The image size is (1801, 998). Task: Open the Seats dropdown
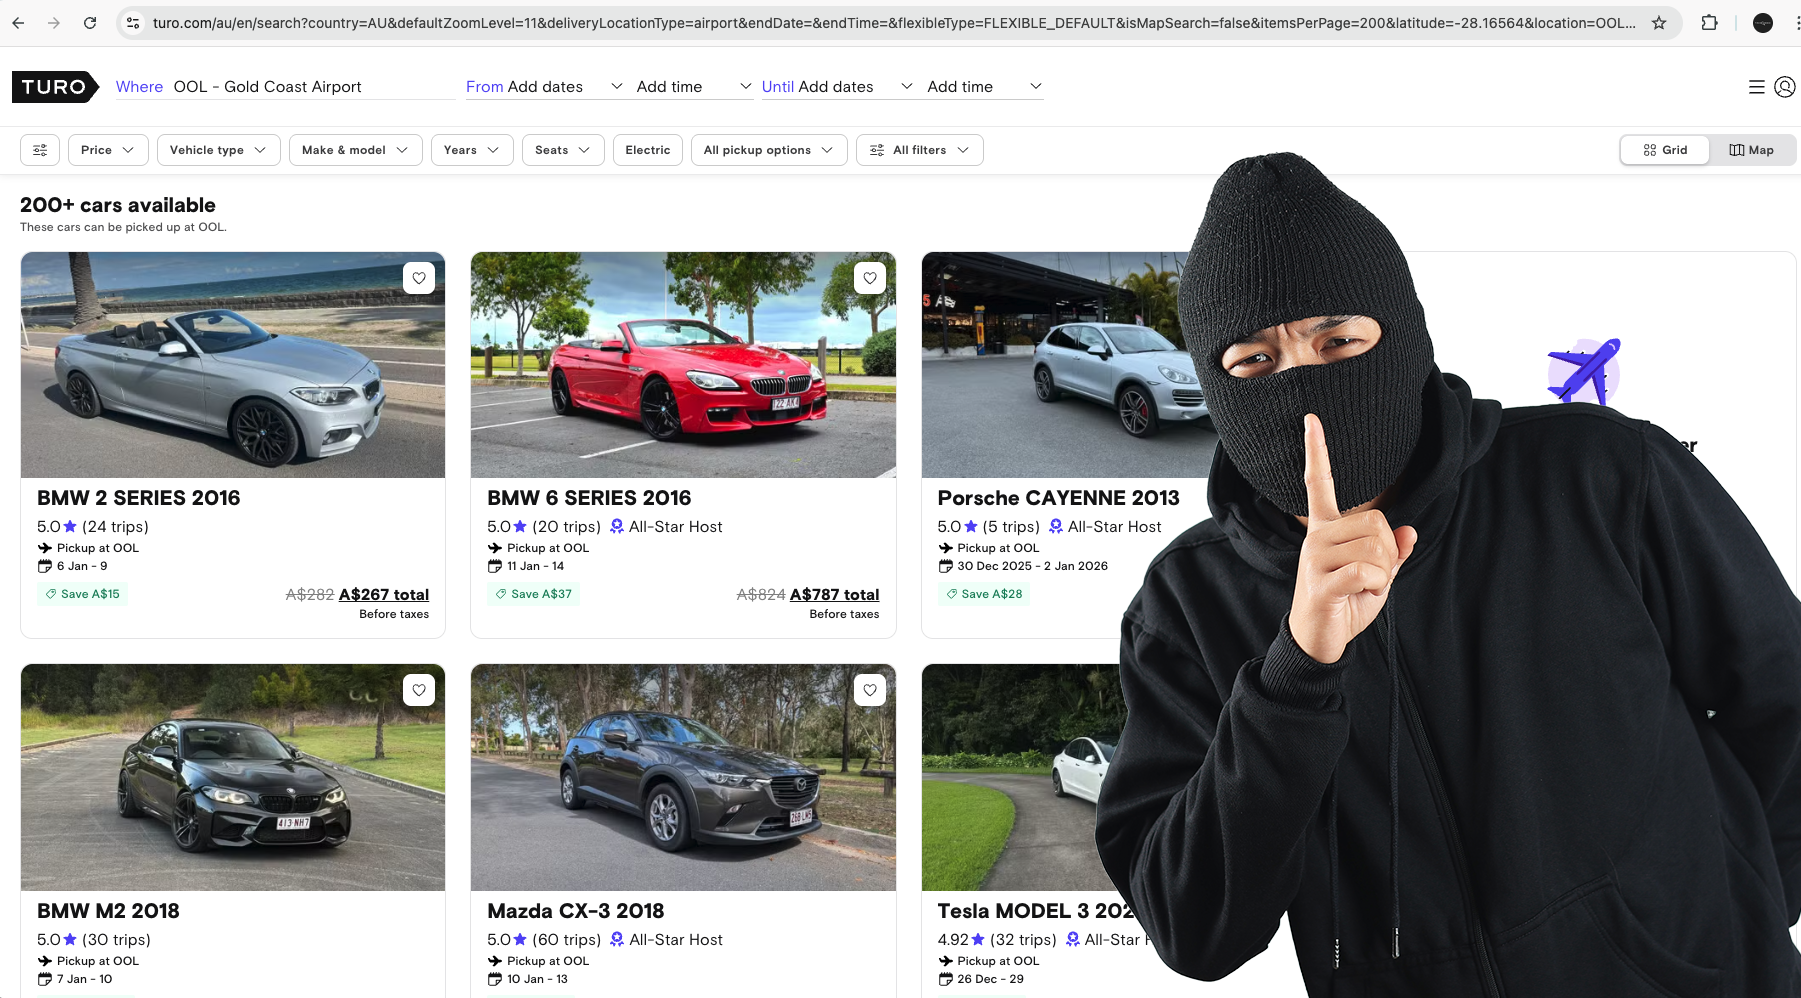tap(562, 149)
